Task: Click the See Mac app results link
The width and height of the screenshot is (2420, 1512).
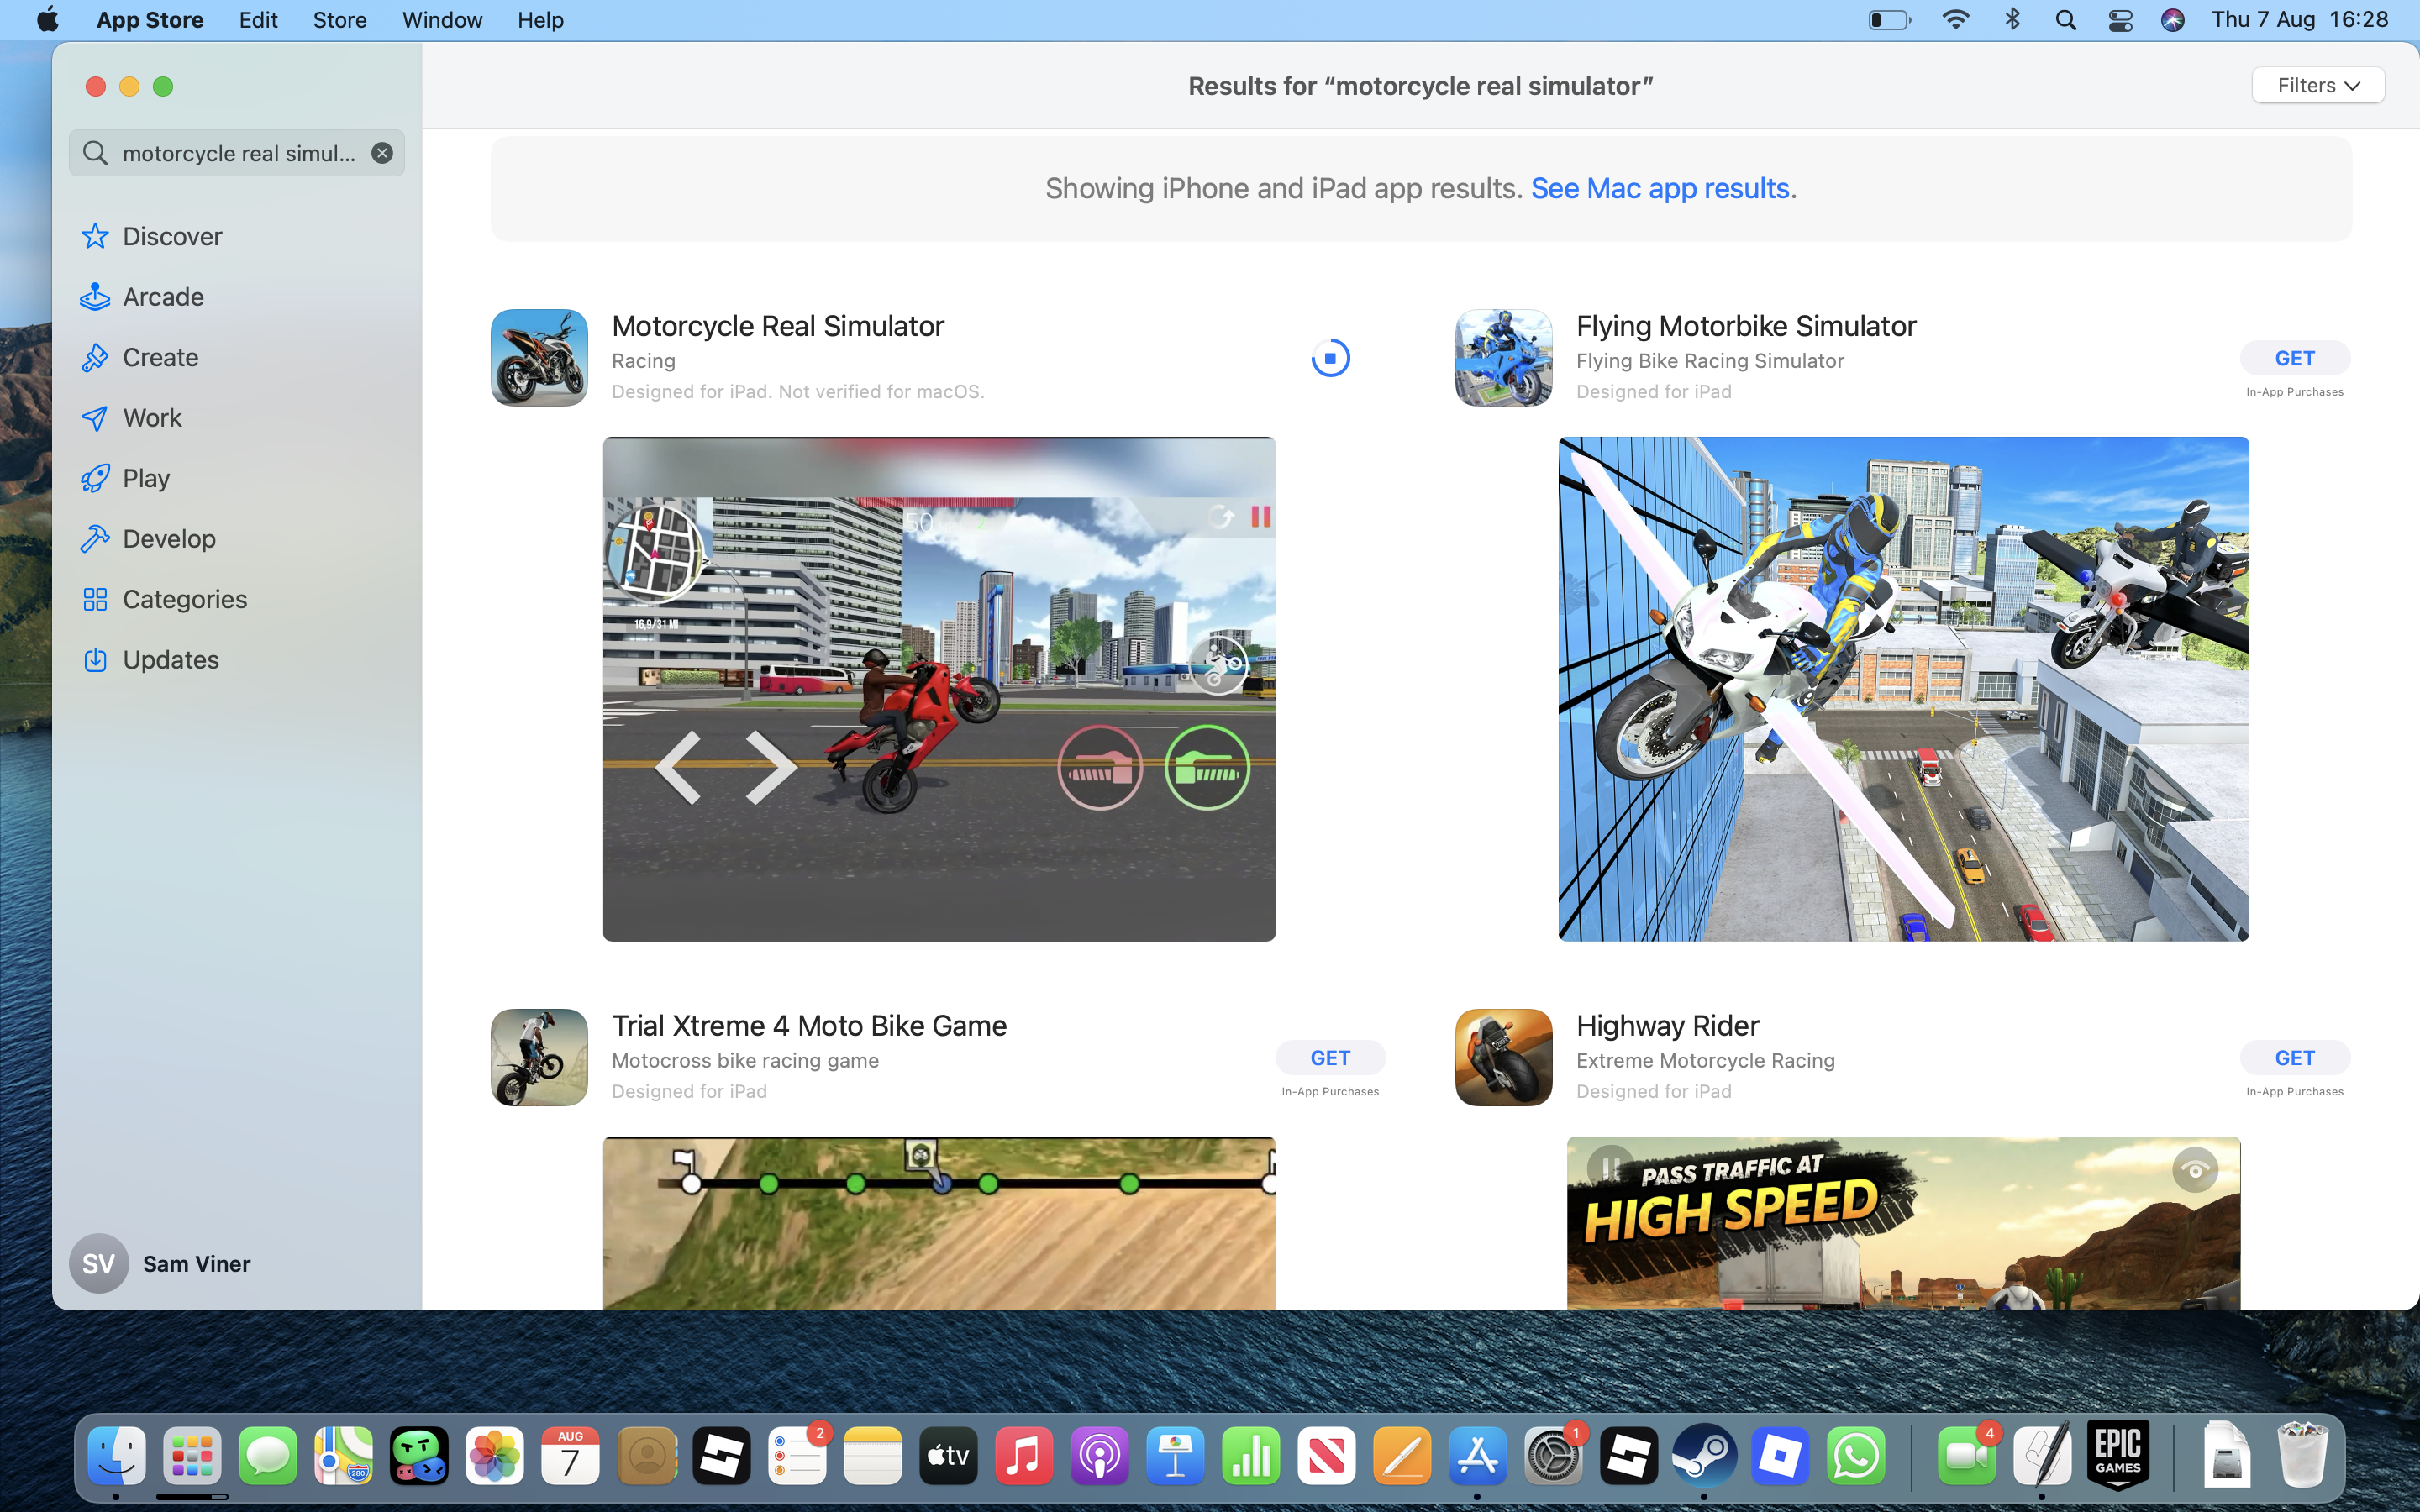Action: 1660,188
